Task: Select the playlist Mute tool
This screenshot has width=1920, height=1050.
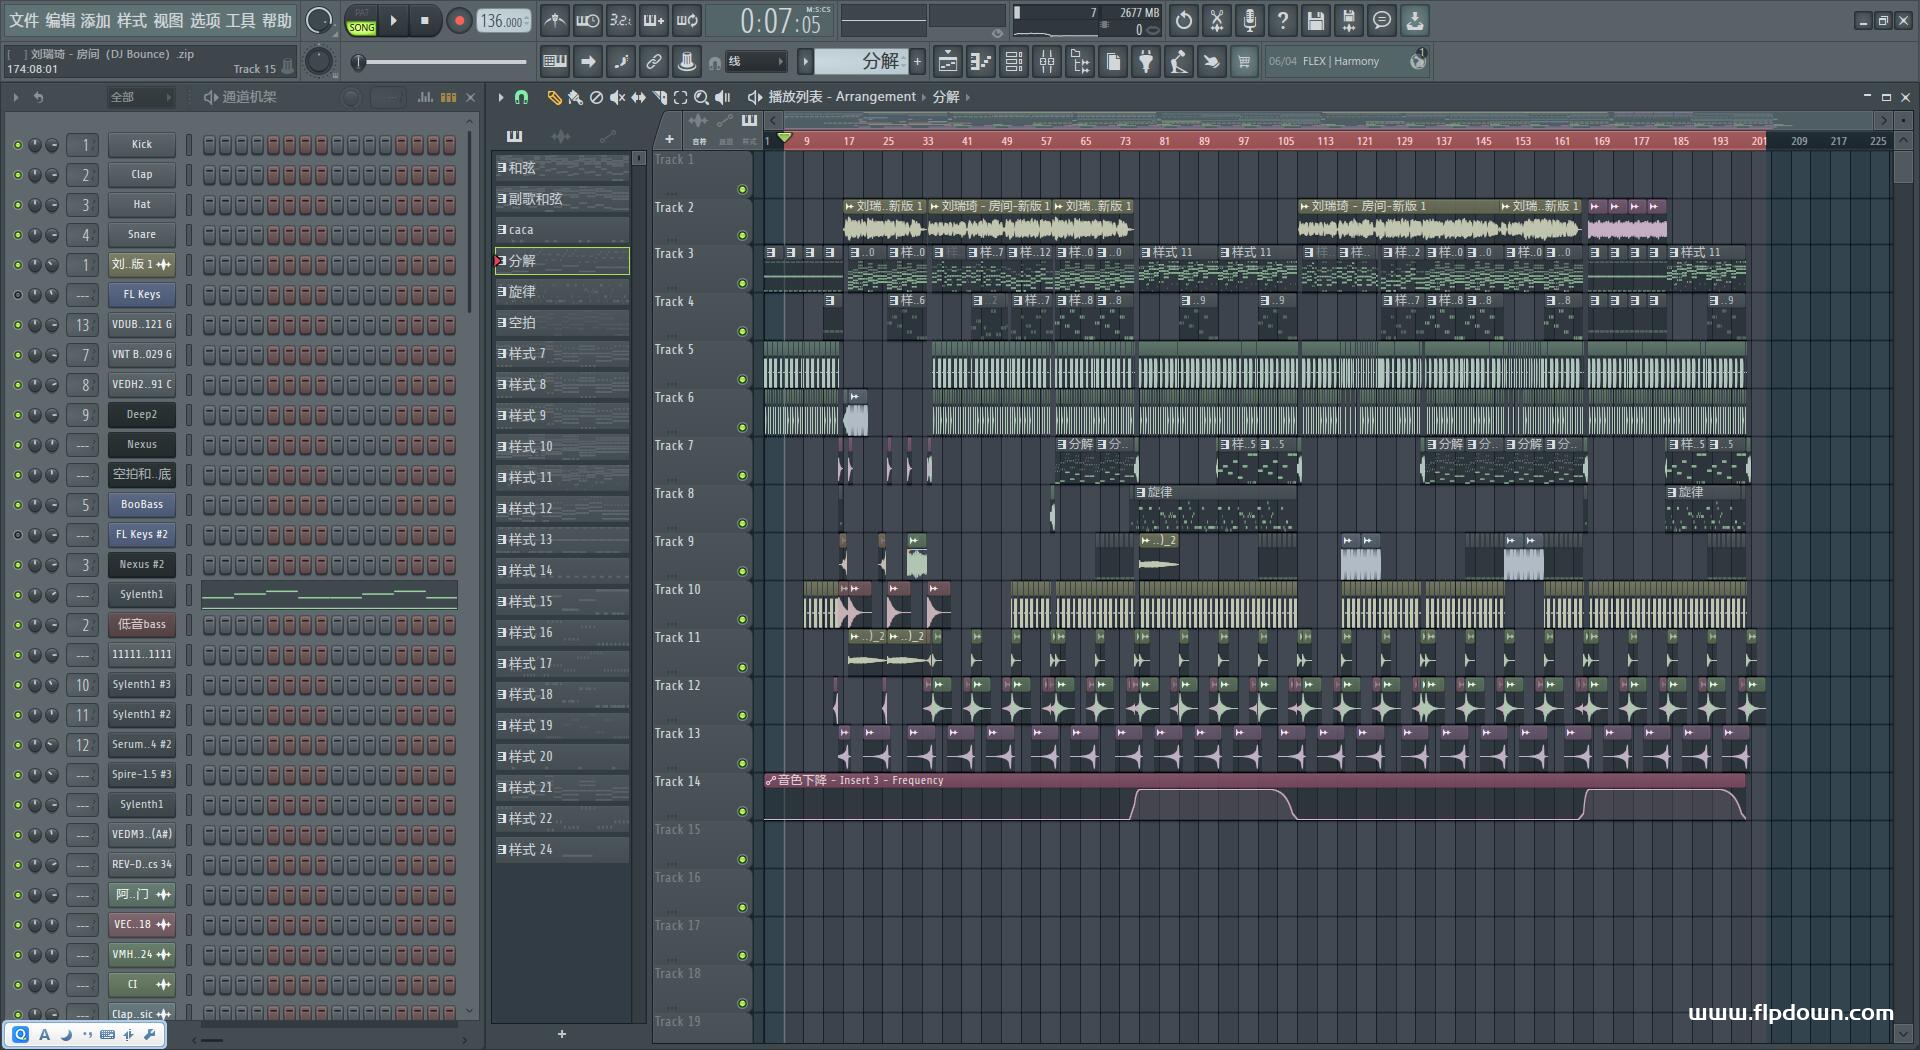Action: click(617, 97)
